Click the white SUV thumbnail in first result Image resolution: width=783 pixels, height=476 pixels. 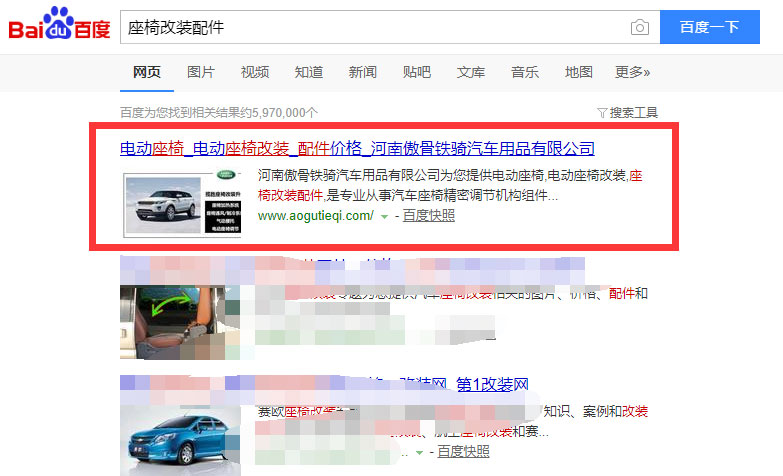(x=181, y=204)
